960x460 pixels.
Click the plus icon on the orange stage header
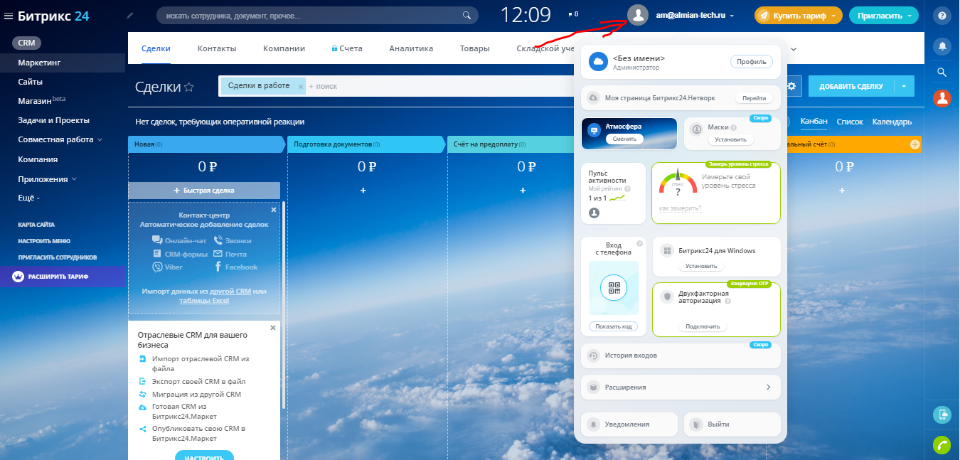pyautogui.click(x=915, y=145)
